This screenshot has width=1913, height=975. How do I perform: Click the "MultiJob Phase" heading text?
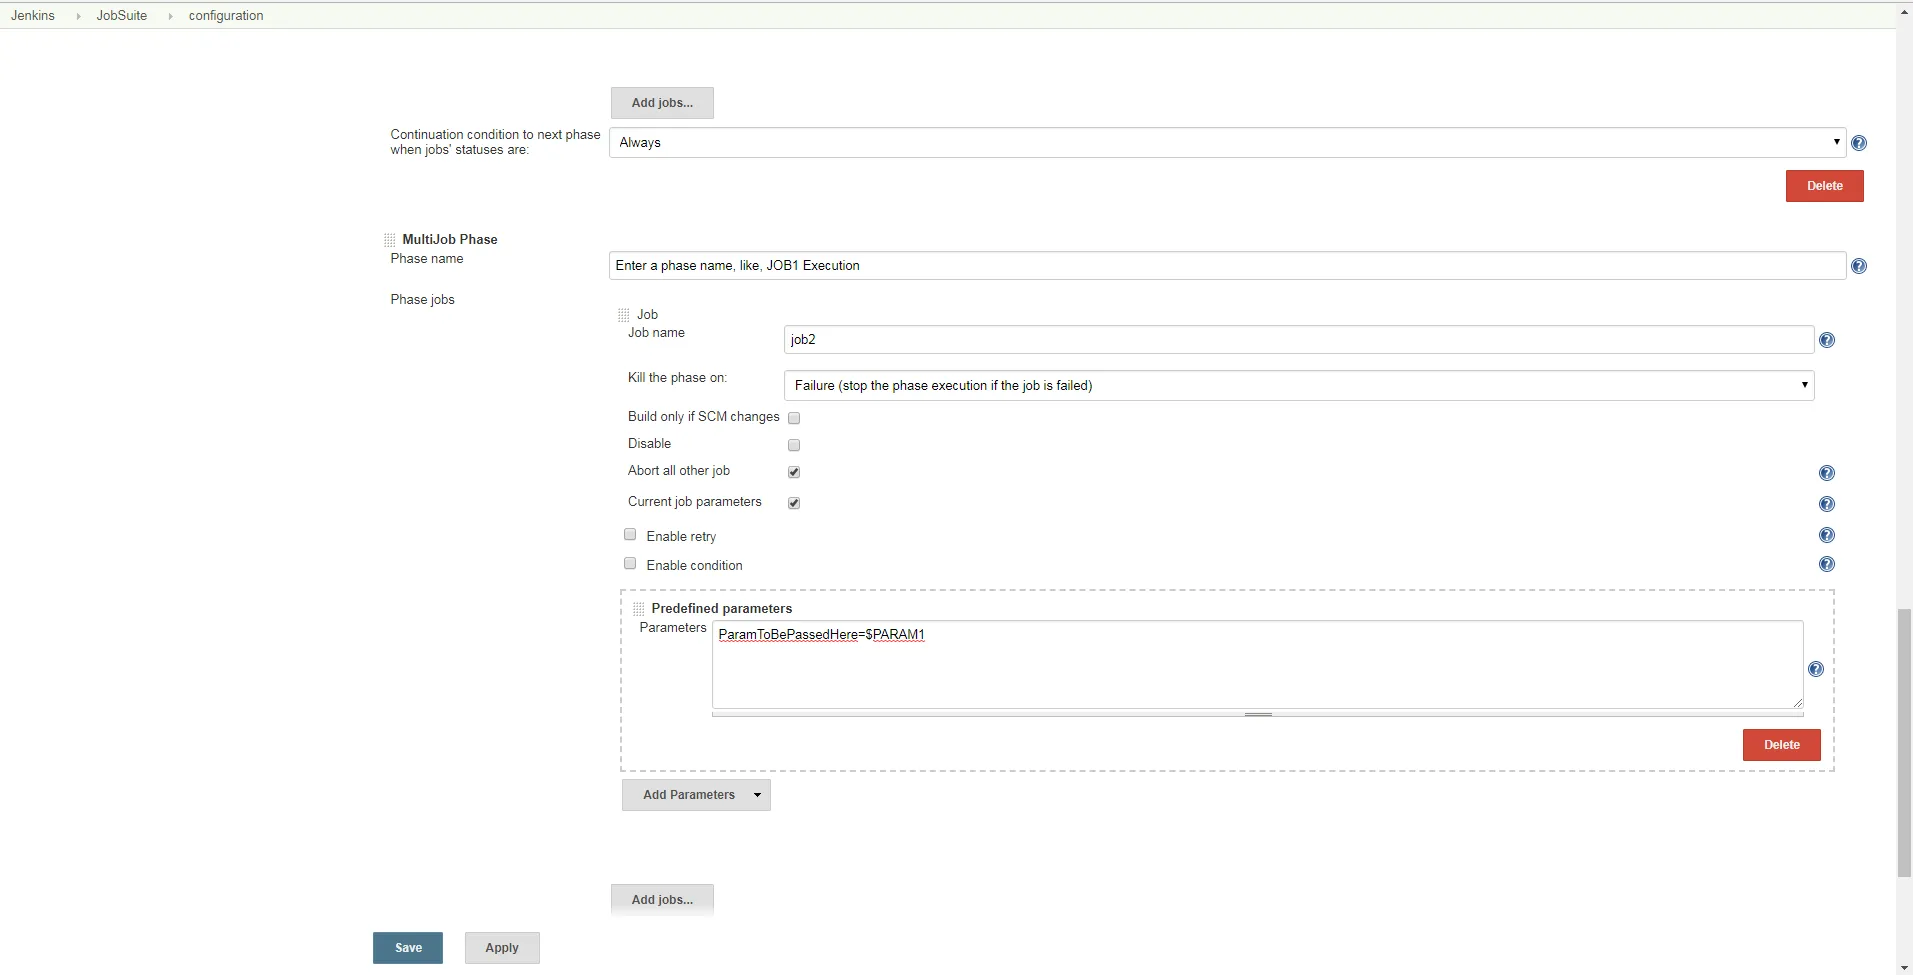tap(450, 240)
